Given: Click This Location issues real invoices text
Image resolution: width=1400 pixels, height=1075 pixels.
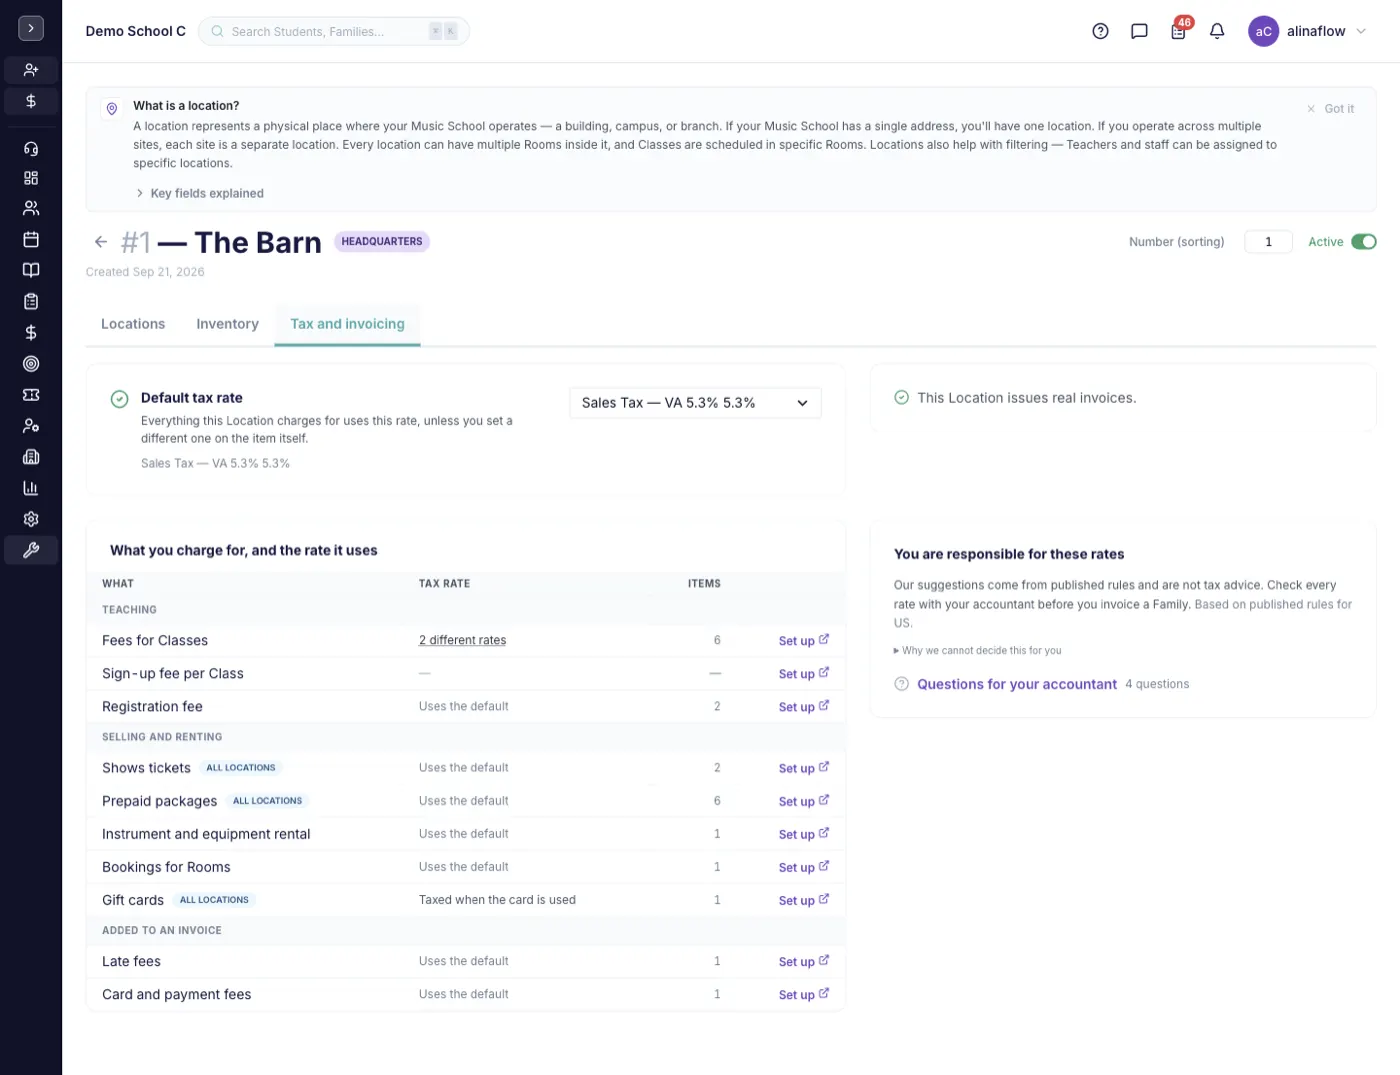Looking at the screenshot, I should (1027, 398).
